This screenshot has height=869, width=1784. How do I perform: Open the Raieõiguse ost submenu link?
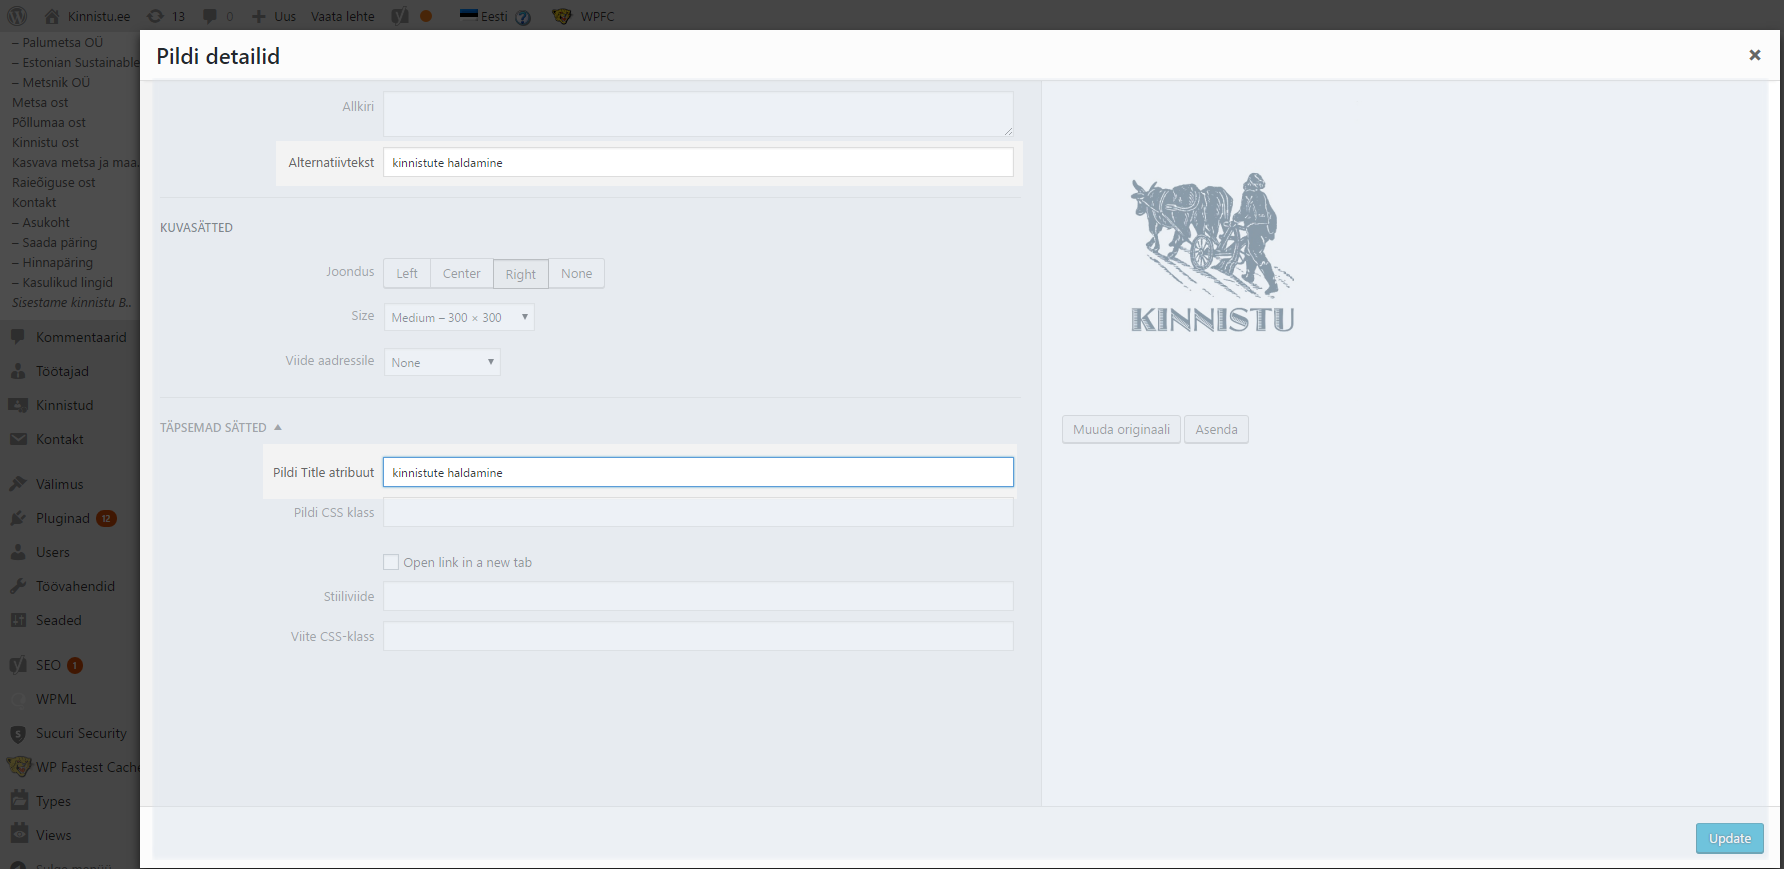pyautogui.click(x=54, y=182)
